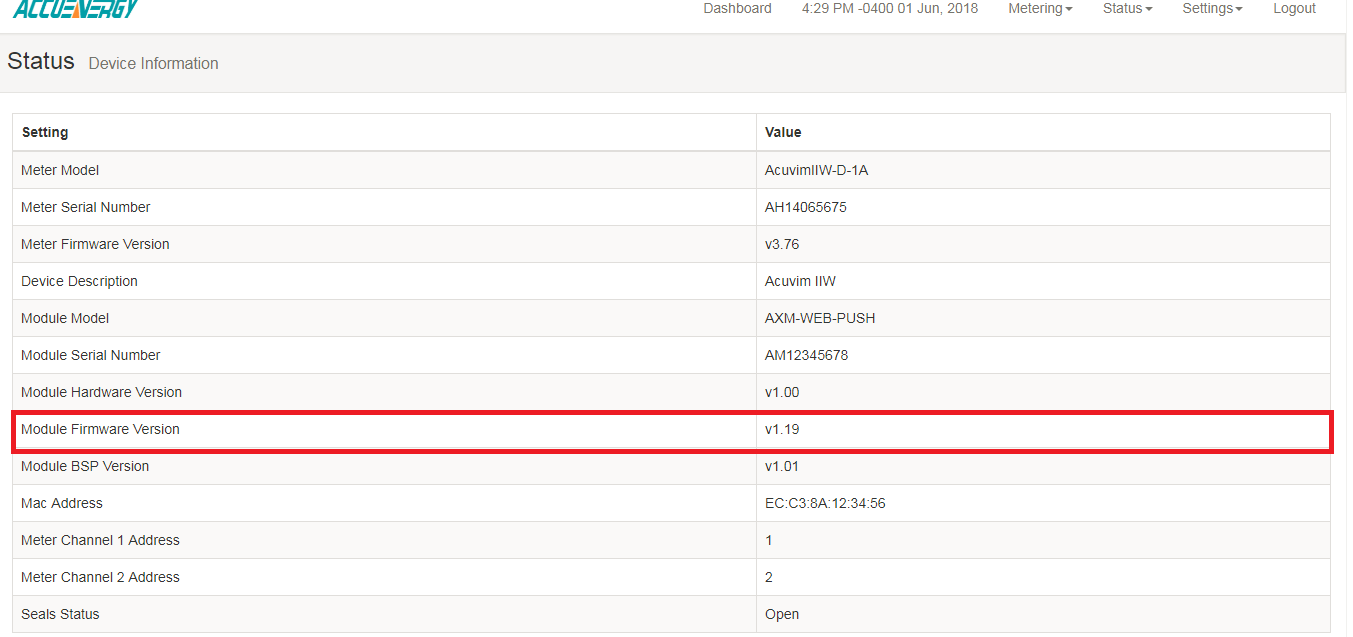The image size is (1353, 637).
Task: Click the Mac Address value
Action: (x=825, y=503)
